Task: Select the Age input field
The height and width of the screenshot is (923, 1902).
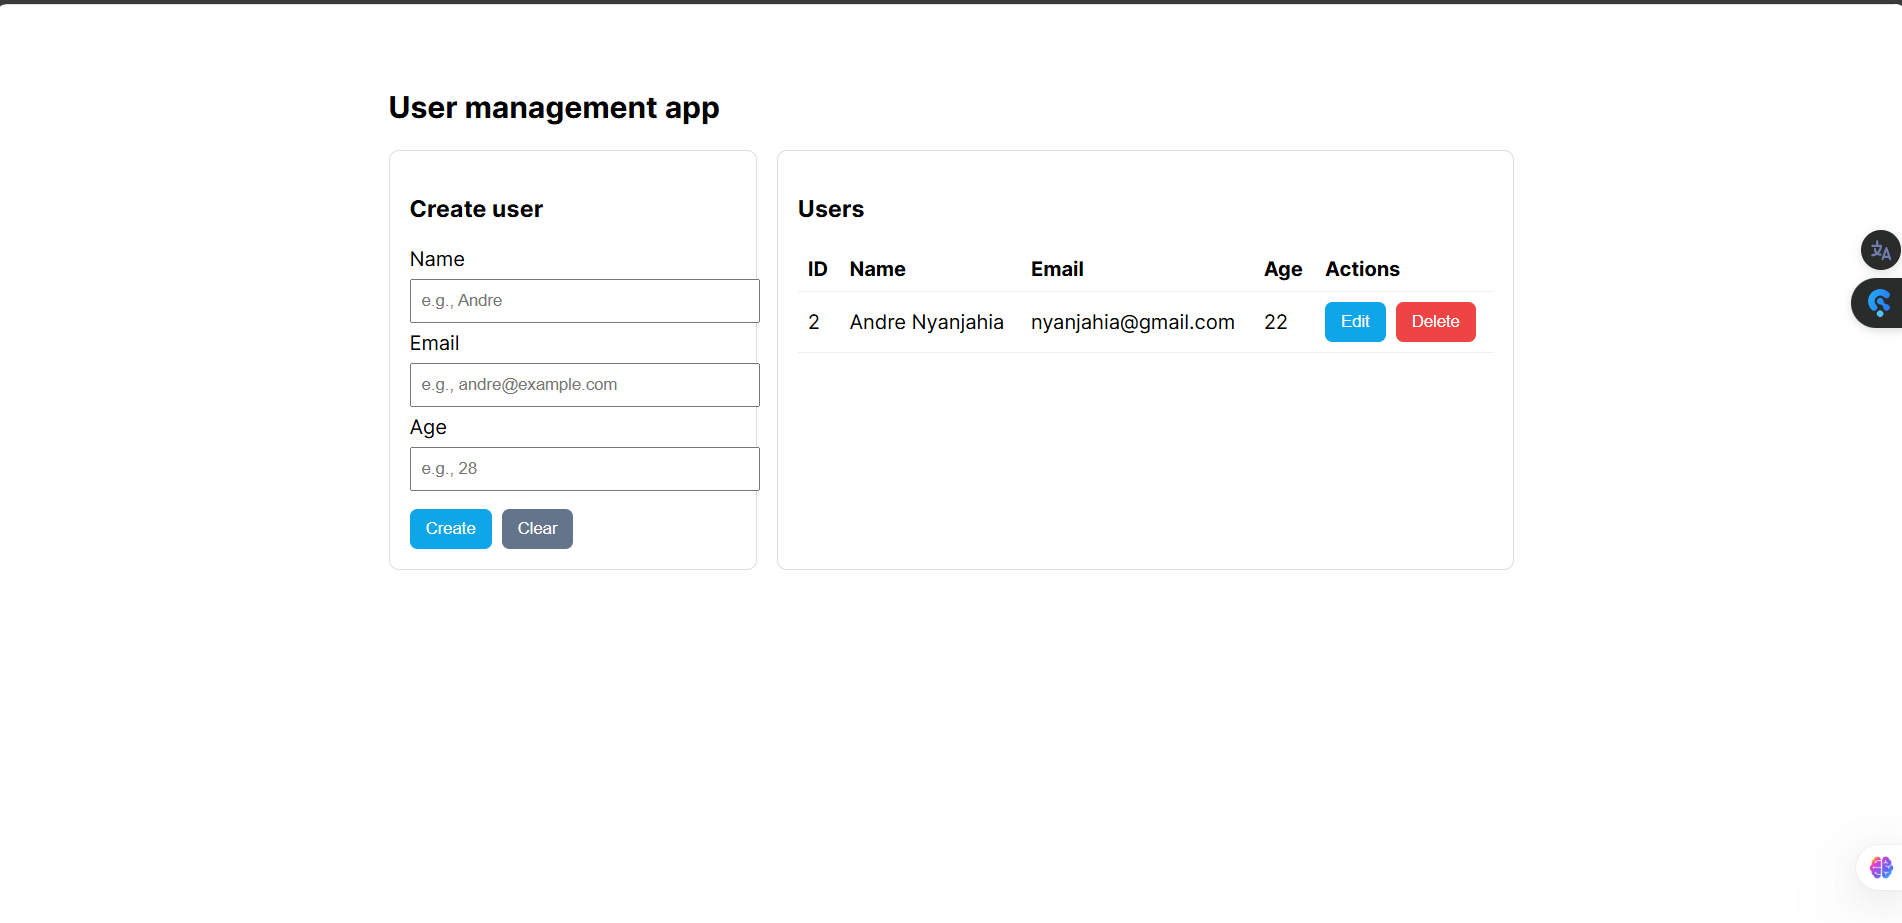Action: click(584, 469)
